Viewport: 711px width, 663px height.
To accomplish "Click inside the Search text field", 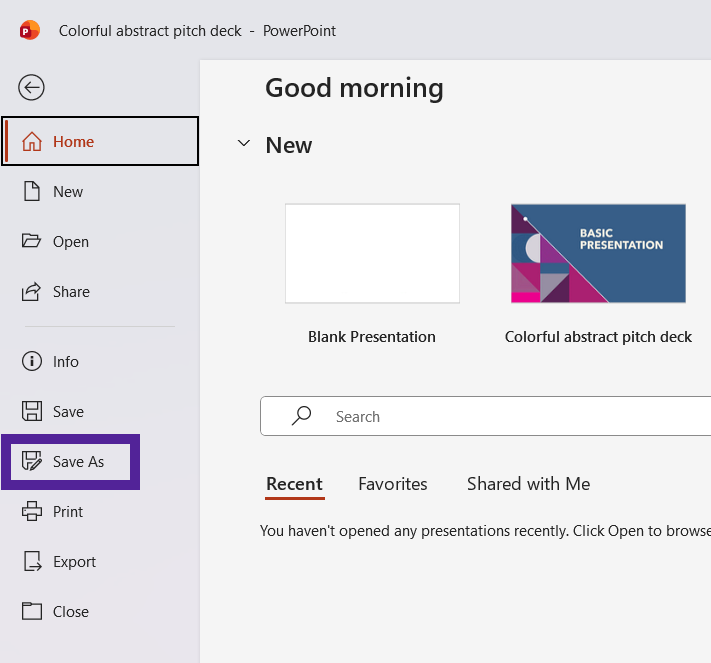I will [500, 416].
